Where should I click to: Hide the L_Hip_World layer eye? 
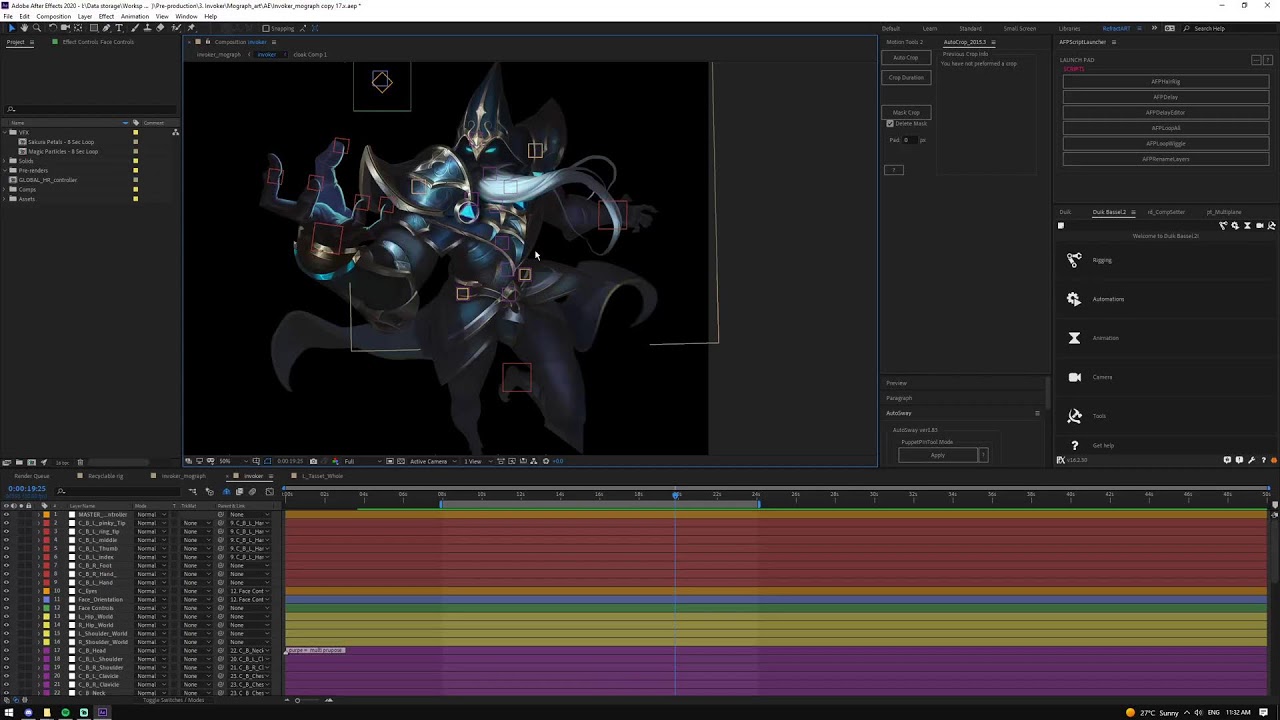pyautogui.click(x=6, y=616)
